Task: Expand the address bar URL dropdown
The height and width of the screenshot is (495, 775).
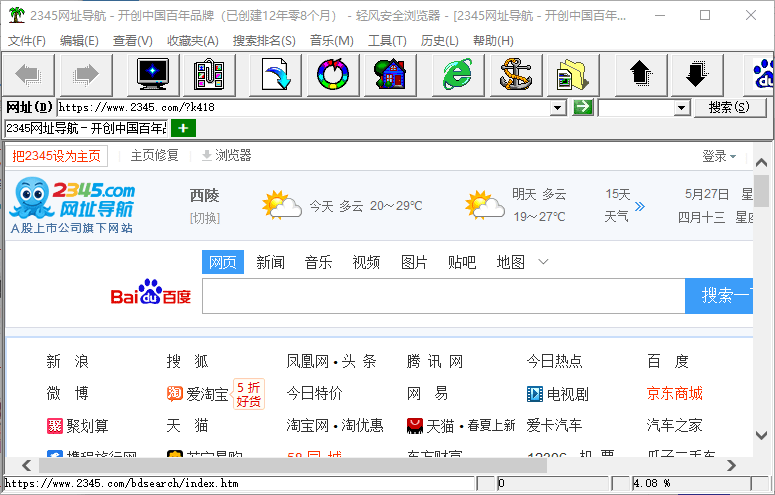Action: click(x=559, y=107)
